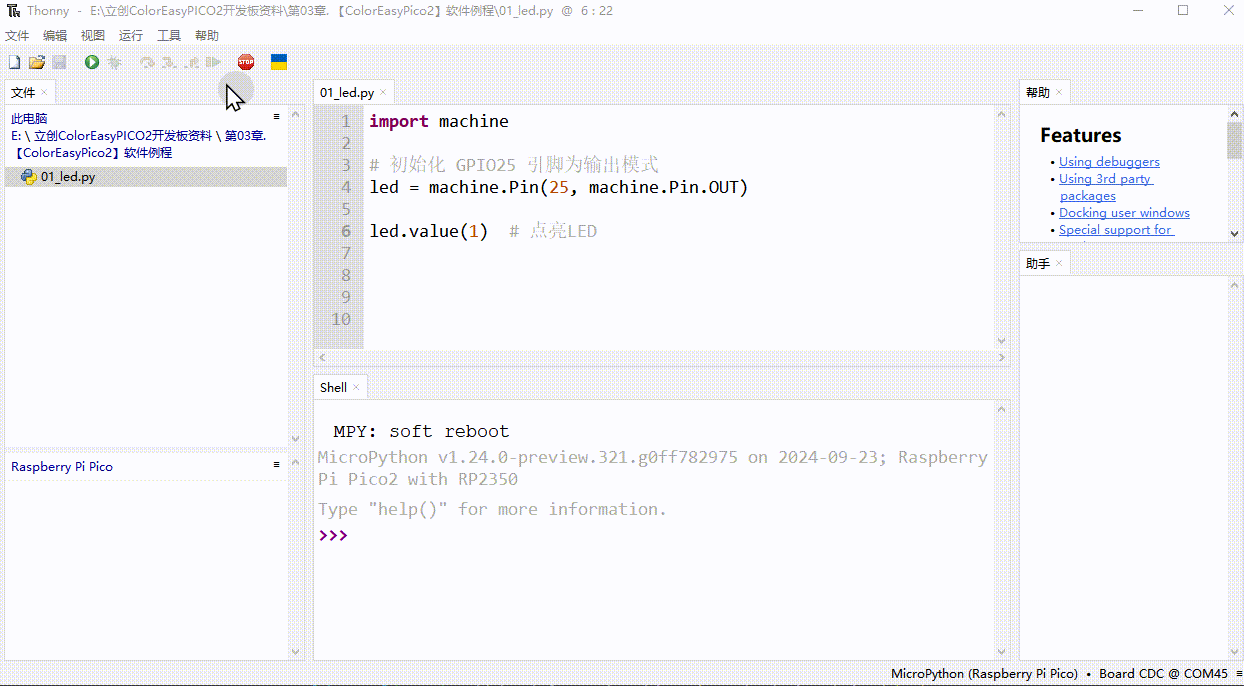Click the Raspberry Pi Pico panel title
Screen dimensions: 1244x686
[62, 467]
